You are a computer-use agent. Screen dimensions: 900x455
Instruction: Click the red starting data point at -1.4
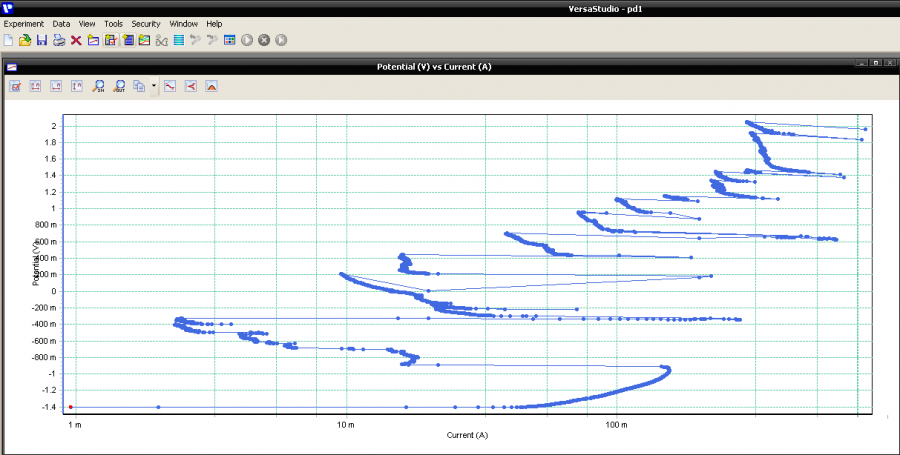click(x=71, y=407)
